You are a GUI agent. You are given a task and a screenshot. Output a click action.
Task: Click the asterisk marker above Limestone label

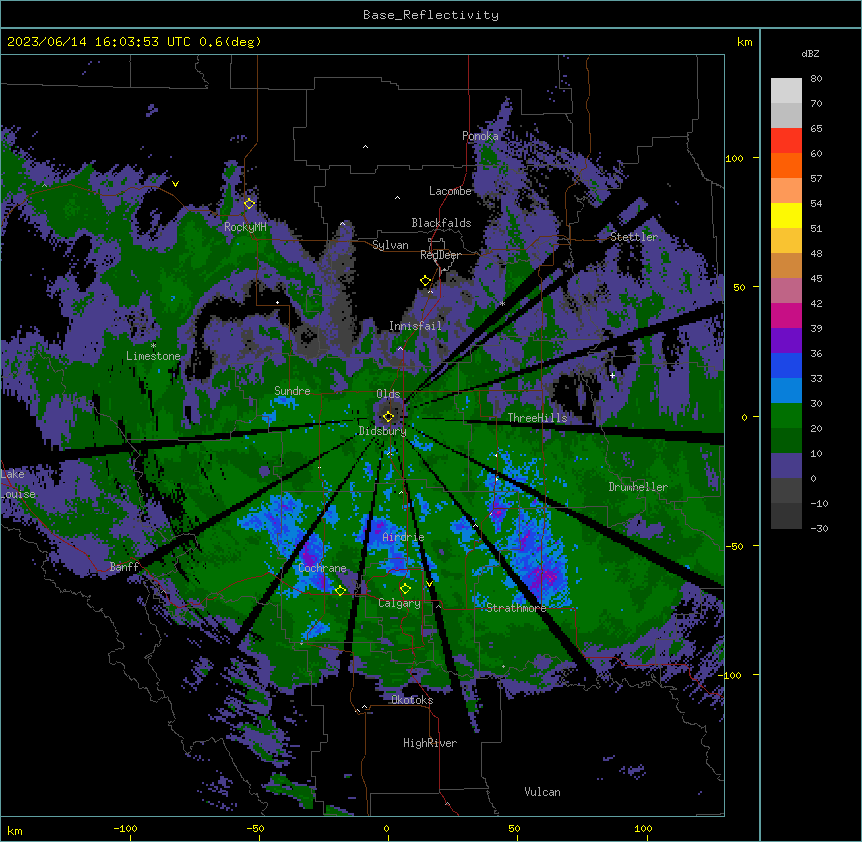pos(153,346)
